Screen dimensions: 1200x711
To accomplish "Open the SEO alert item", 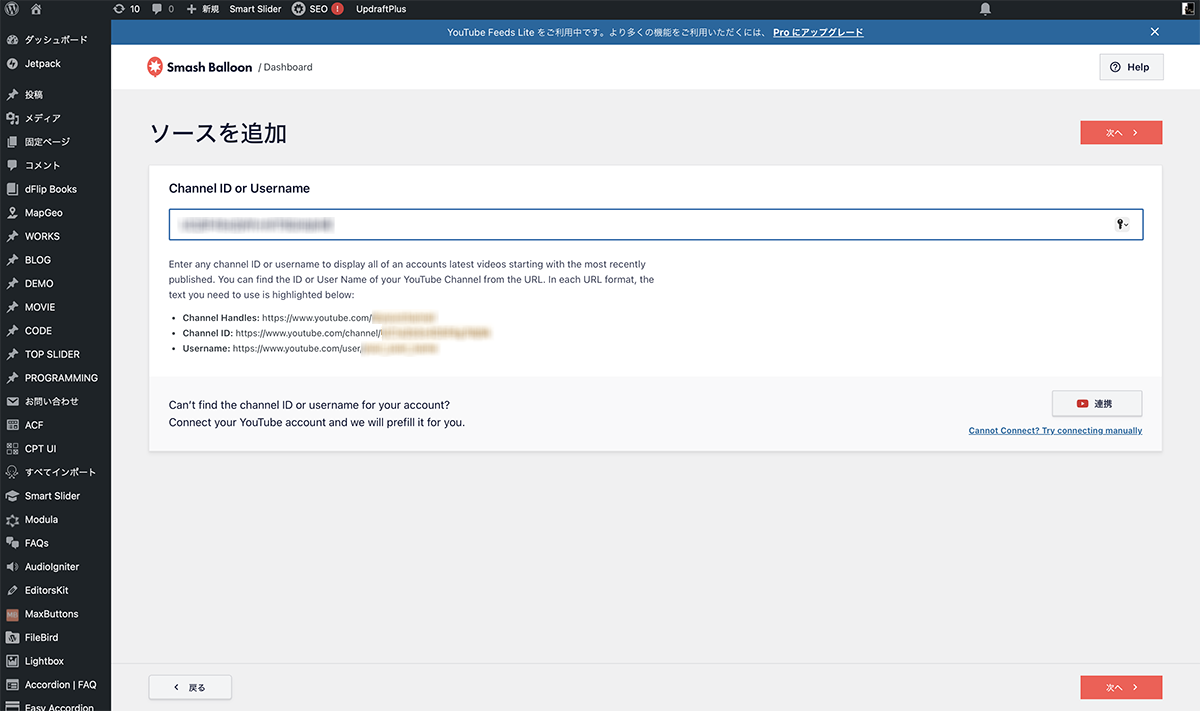I will [x=317, y=9].
